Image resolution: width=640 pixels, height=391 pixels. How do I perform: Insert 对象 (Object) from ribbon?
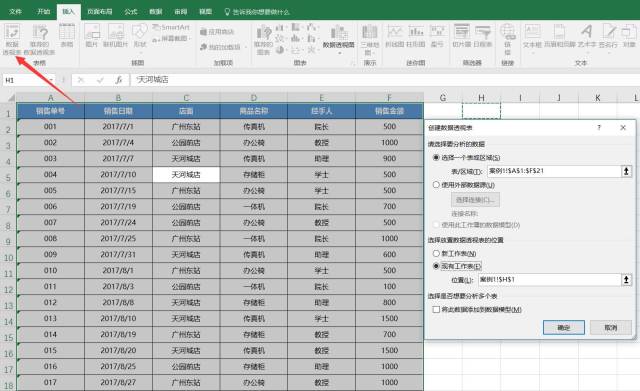(629, 36)
